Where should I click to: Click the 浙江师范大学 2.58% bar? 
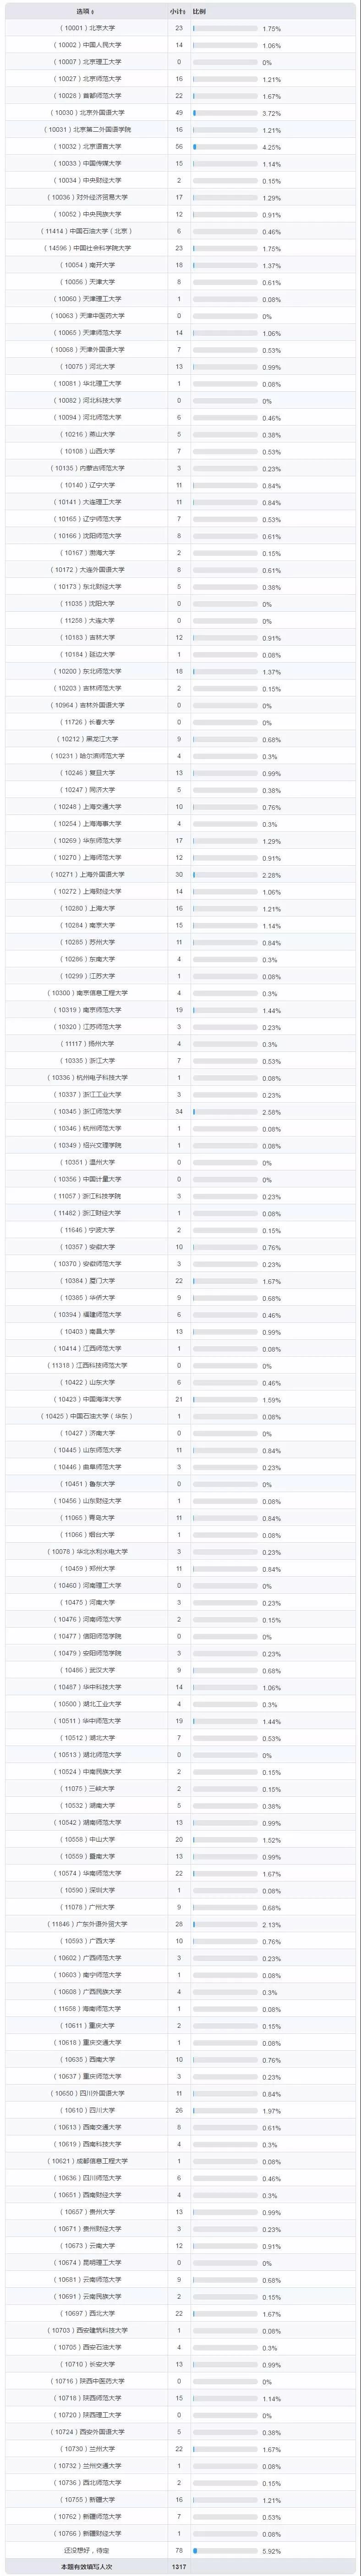tap(225, 1112)
